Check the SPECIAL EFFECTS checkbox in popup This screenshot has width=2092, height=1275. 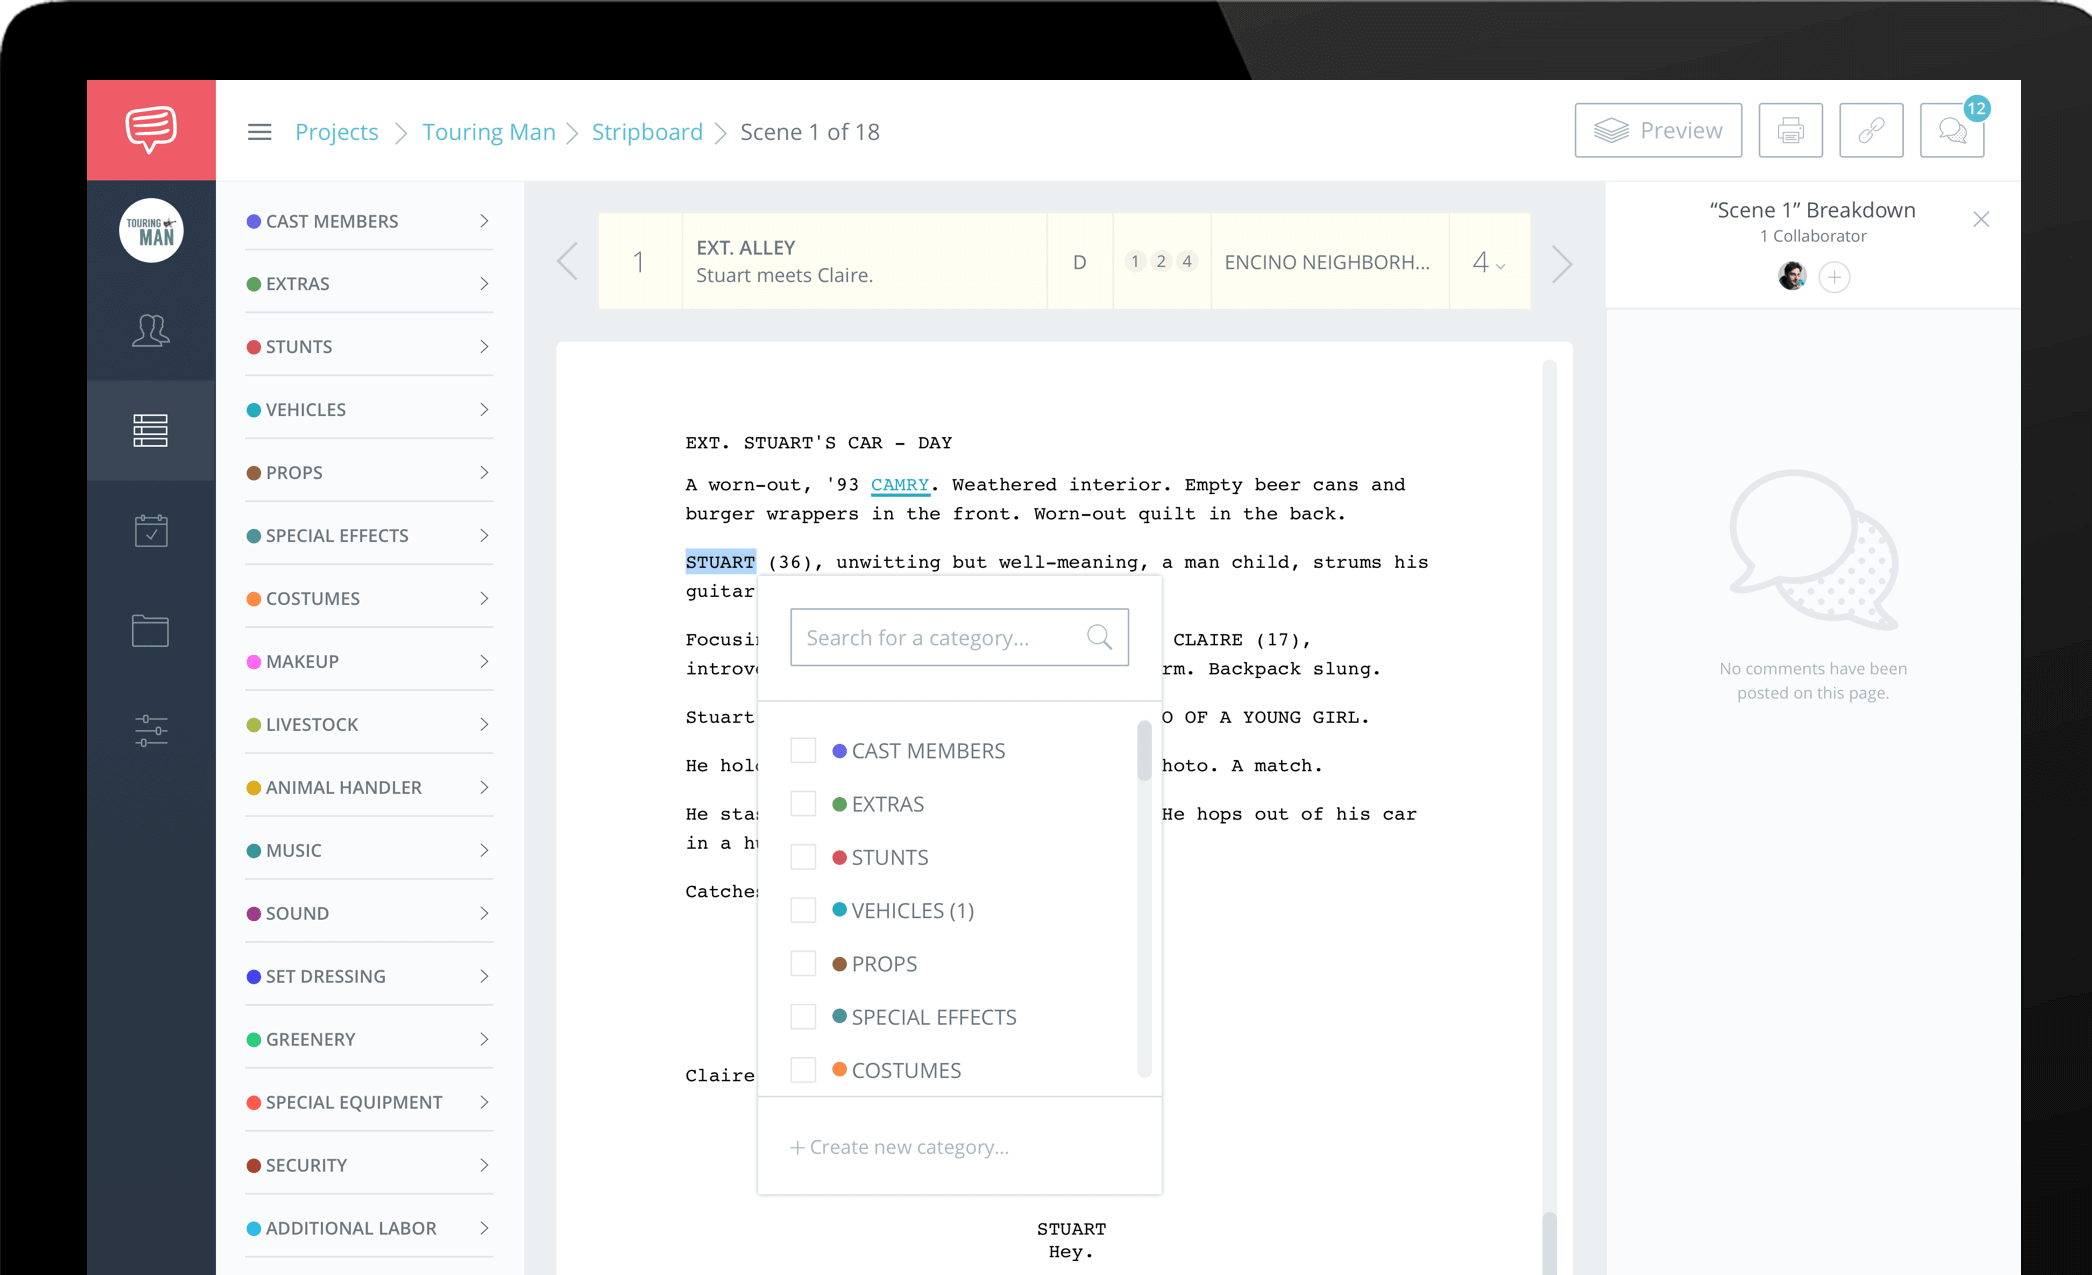pos(803,1016)
